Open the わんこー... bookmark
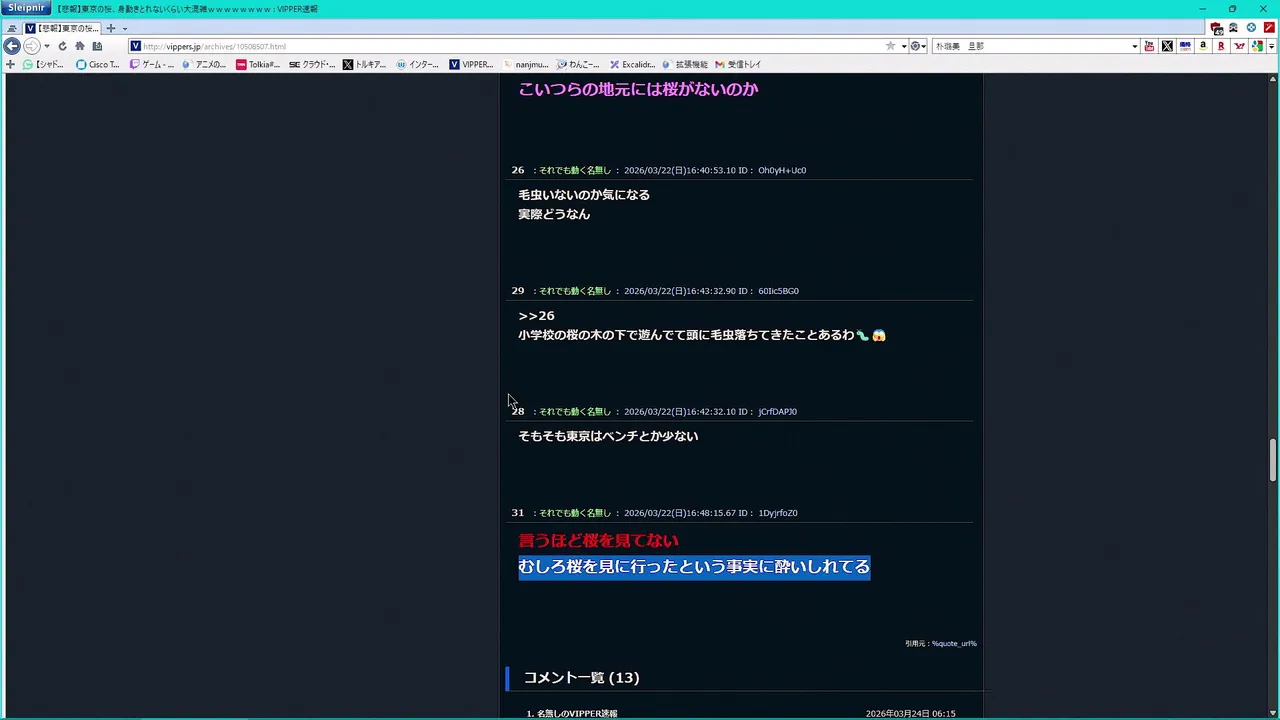The height and width of the screenshot is (720, 1280). click(x=578, y=64)
